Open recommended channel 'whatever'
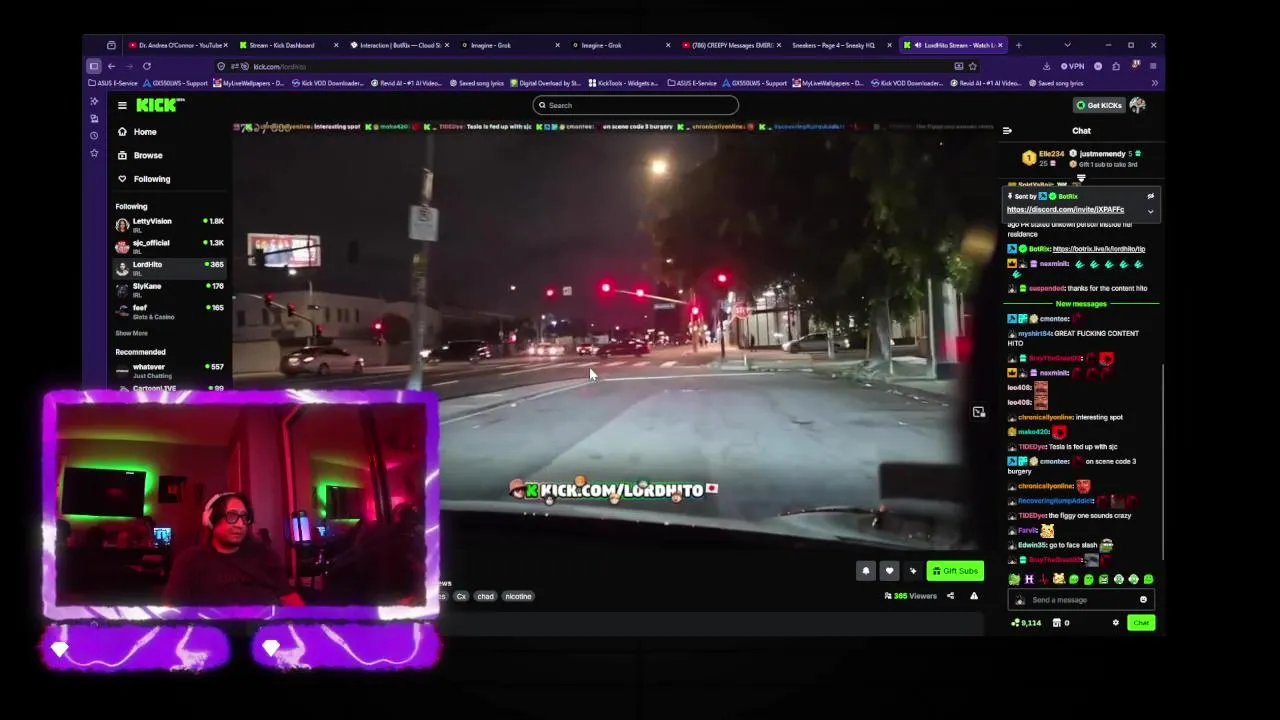The image size is (1280, 720). [x=169, y=370]
